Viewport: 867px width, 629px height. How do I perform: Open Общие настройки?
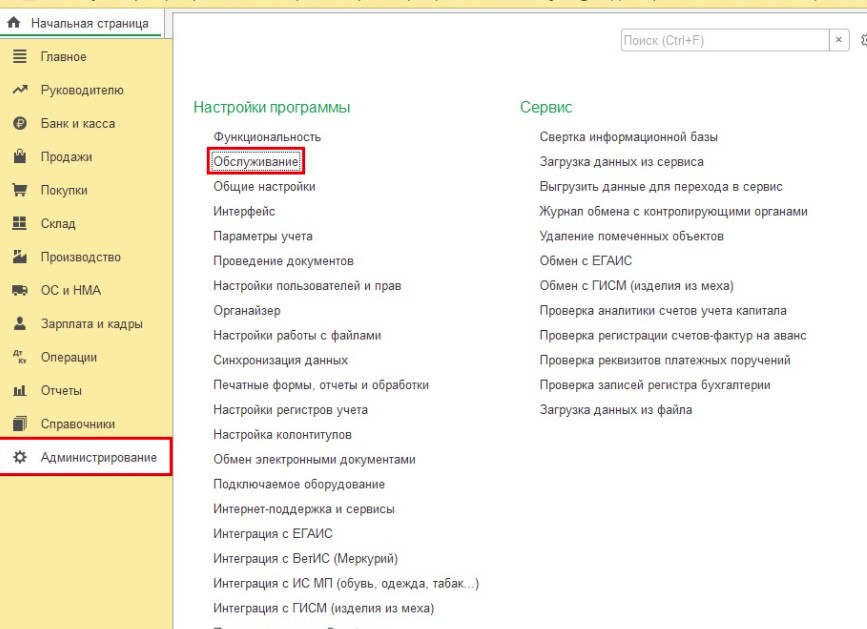pyautogui.click(x=264, y=186)
